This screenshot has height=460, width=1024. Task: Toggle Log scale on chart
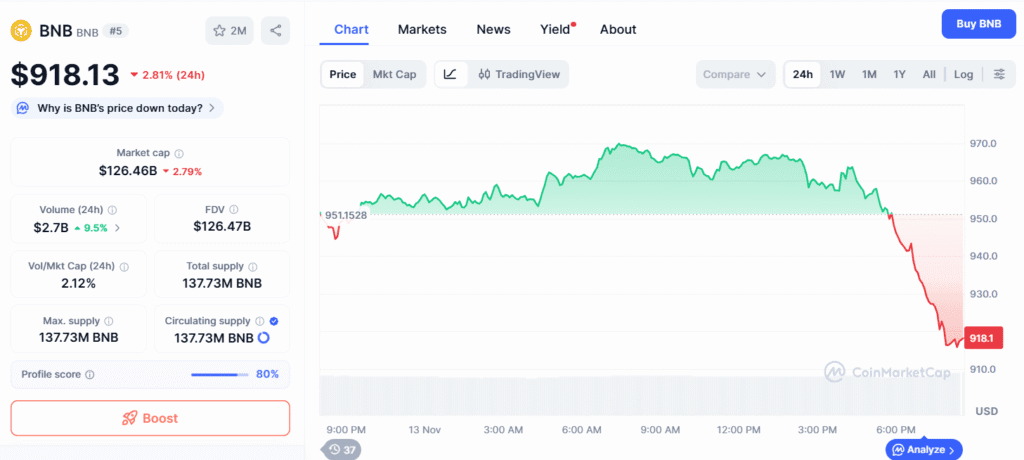point(963,74)
